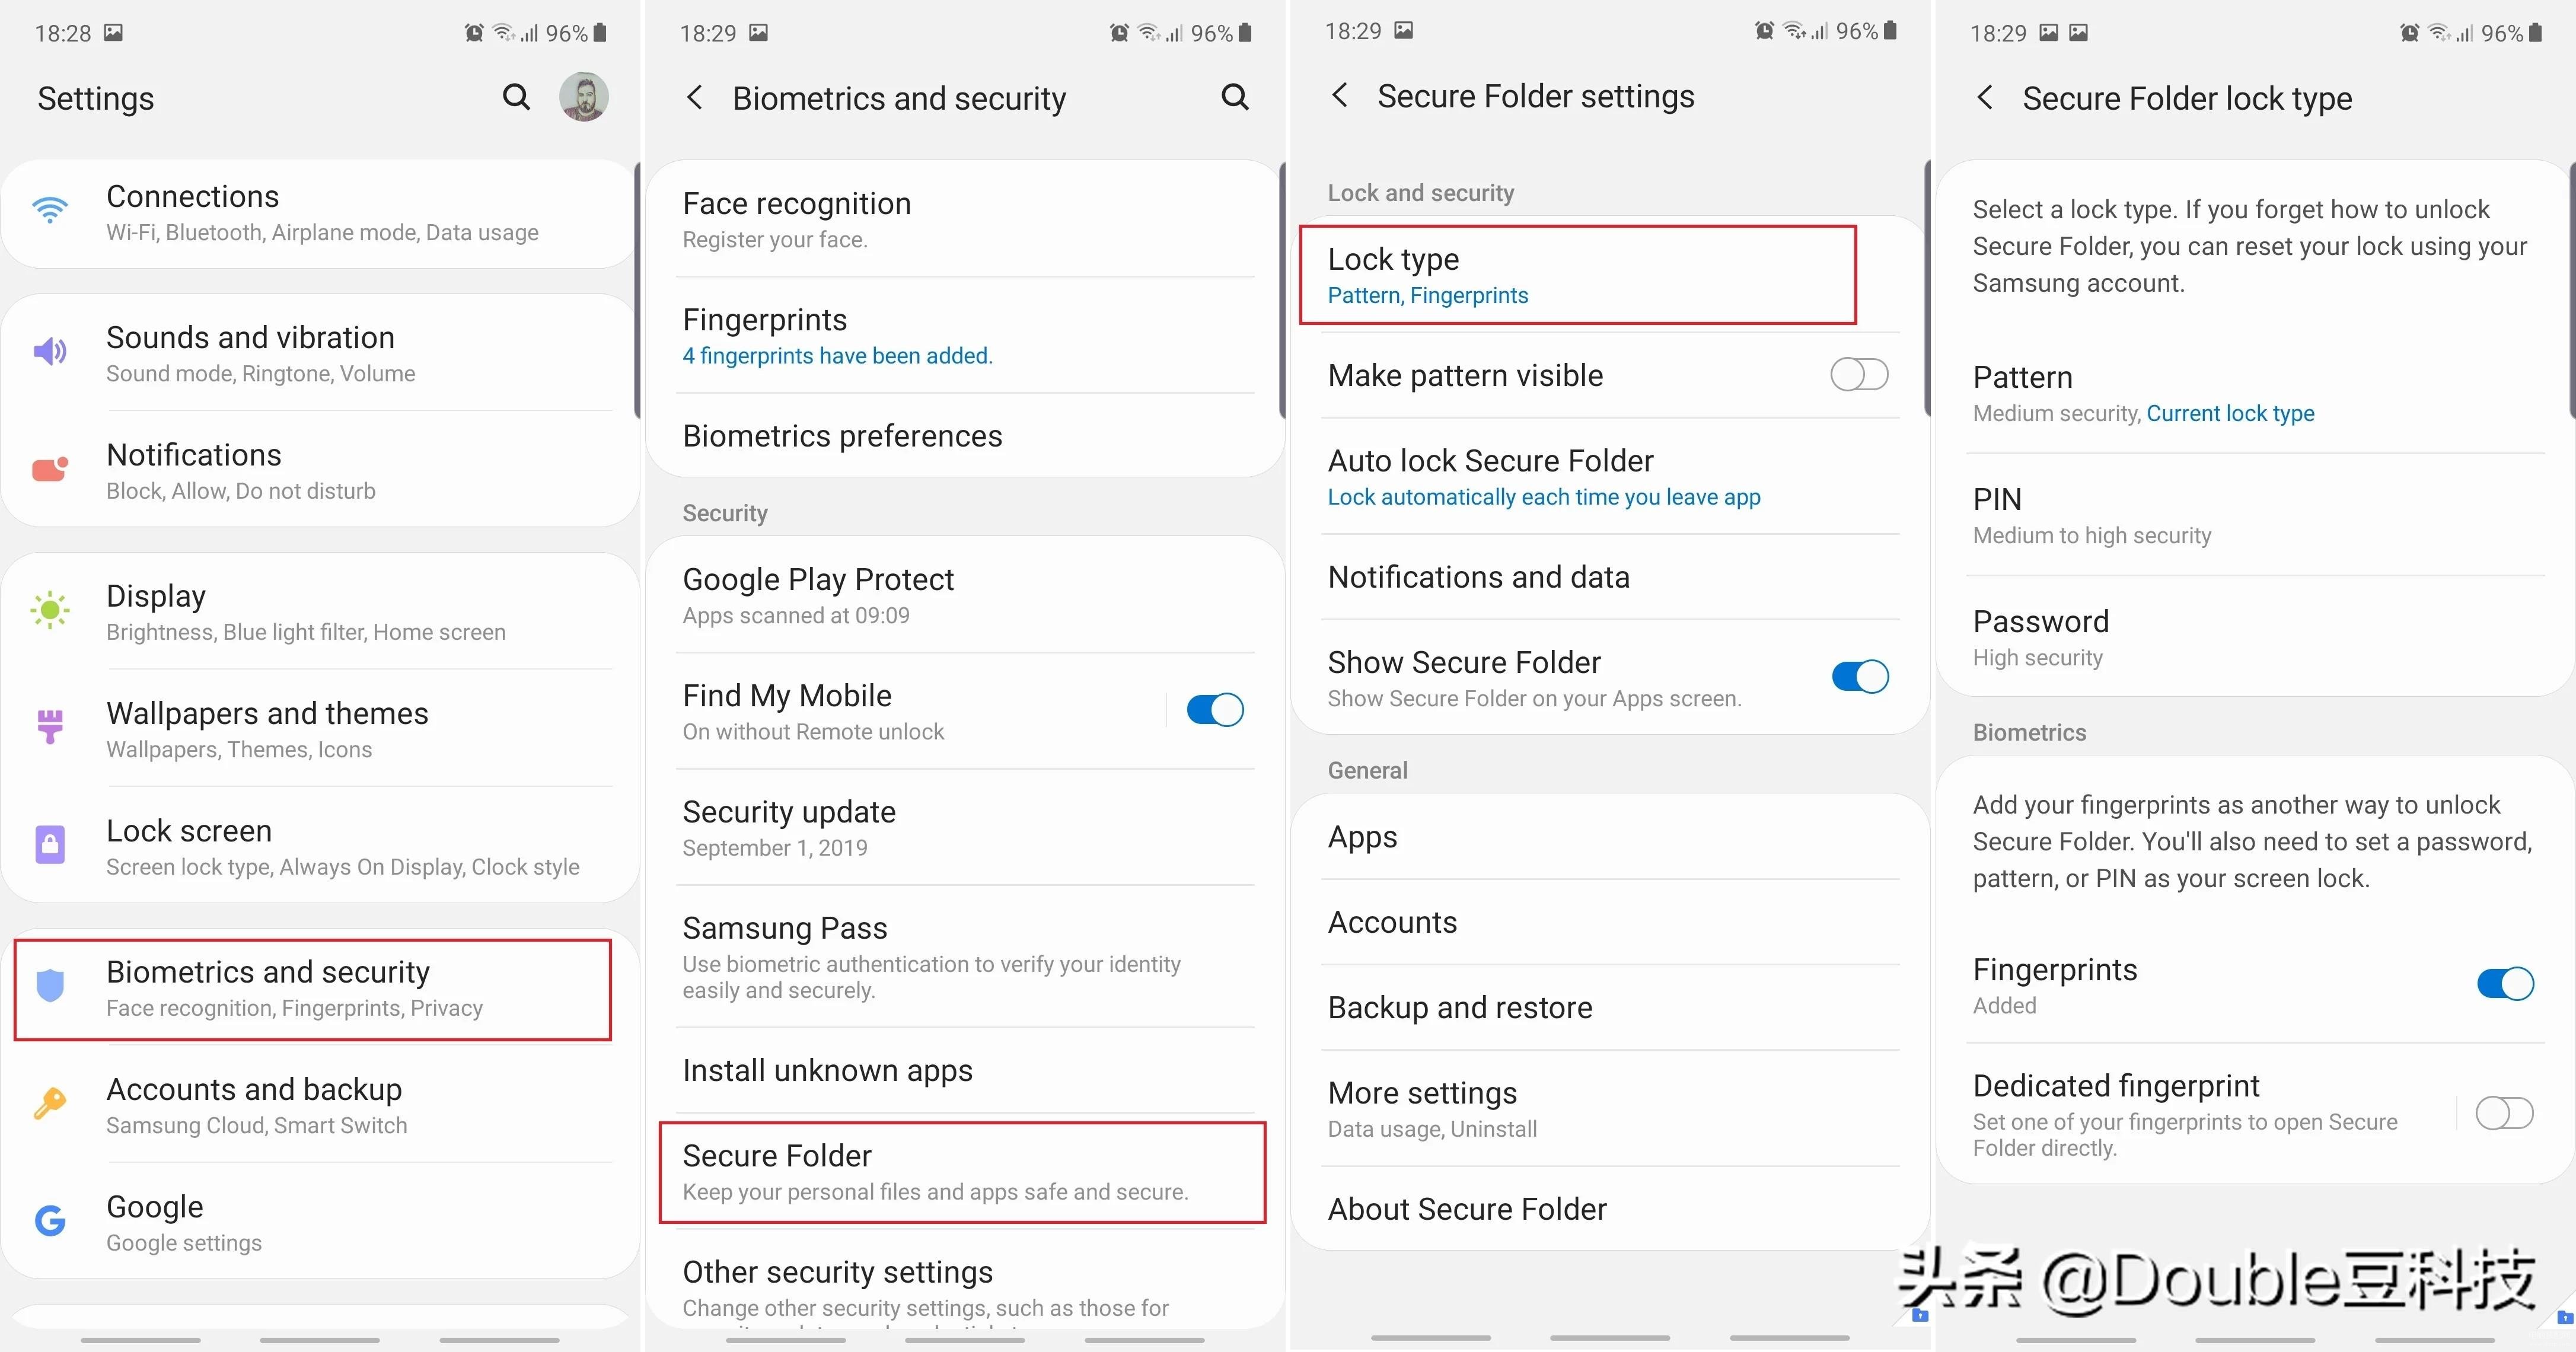The height and width of the screenshot is (1352, 2576).
Task: Search within Biometrics and security
Action: tap(1235, 97)
